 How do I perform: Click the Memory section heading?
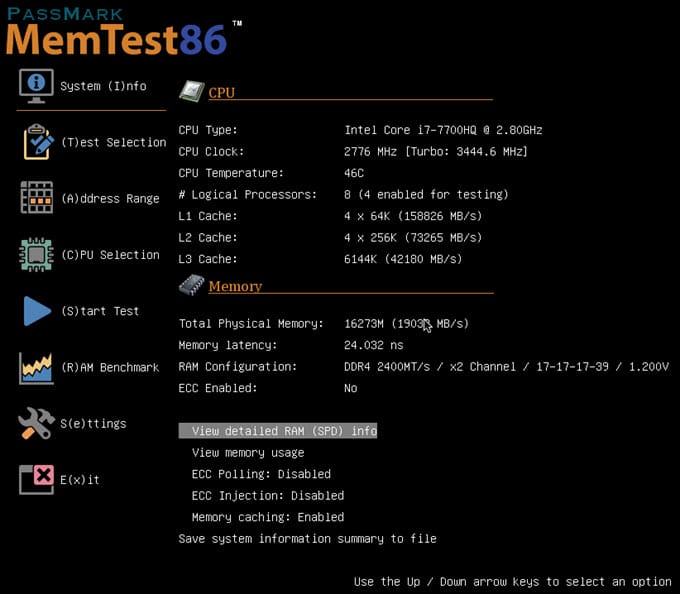(235, 286)
